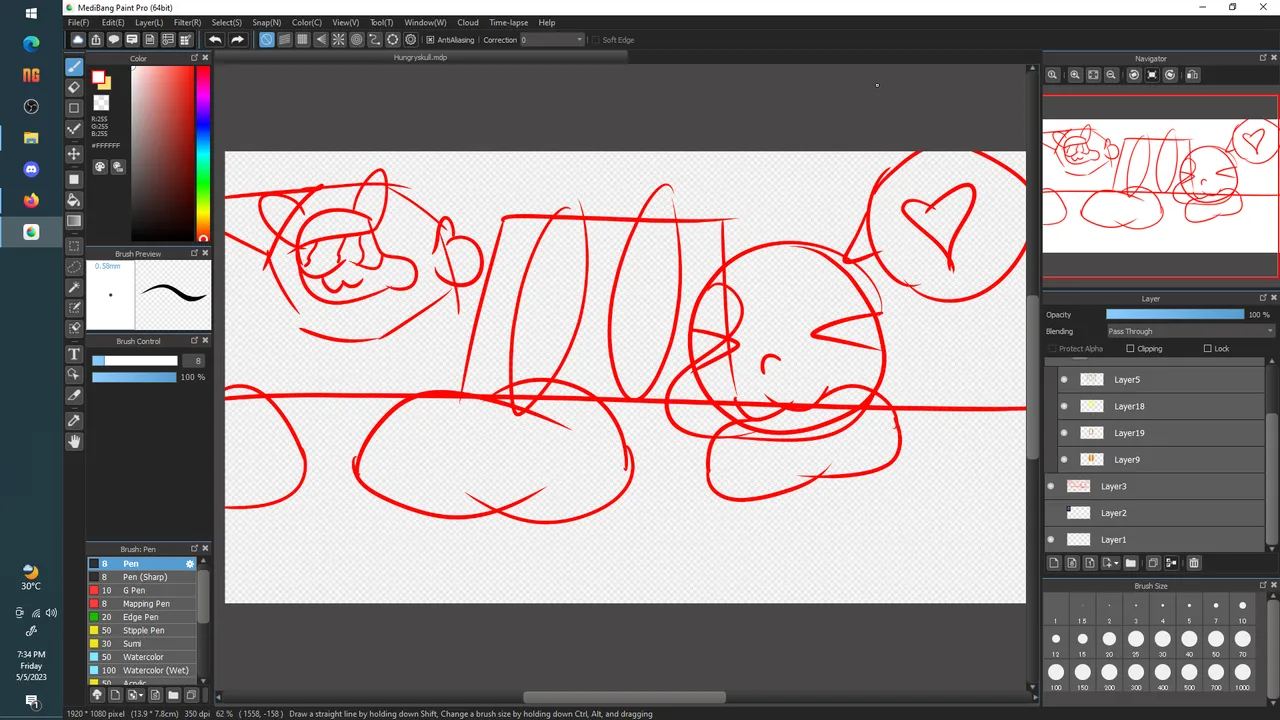Image resolution: width=1280 pixels, height=720 pixels.
Task: Select the Pen (Sharp) brush
Action: (x=143, y=577)
